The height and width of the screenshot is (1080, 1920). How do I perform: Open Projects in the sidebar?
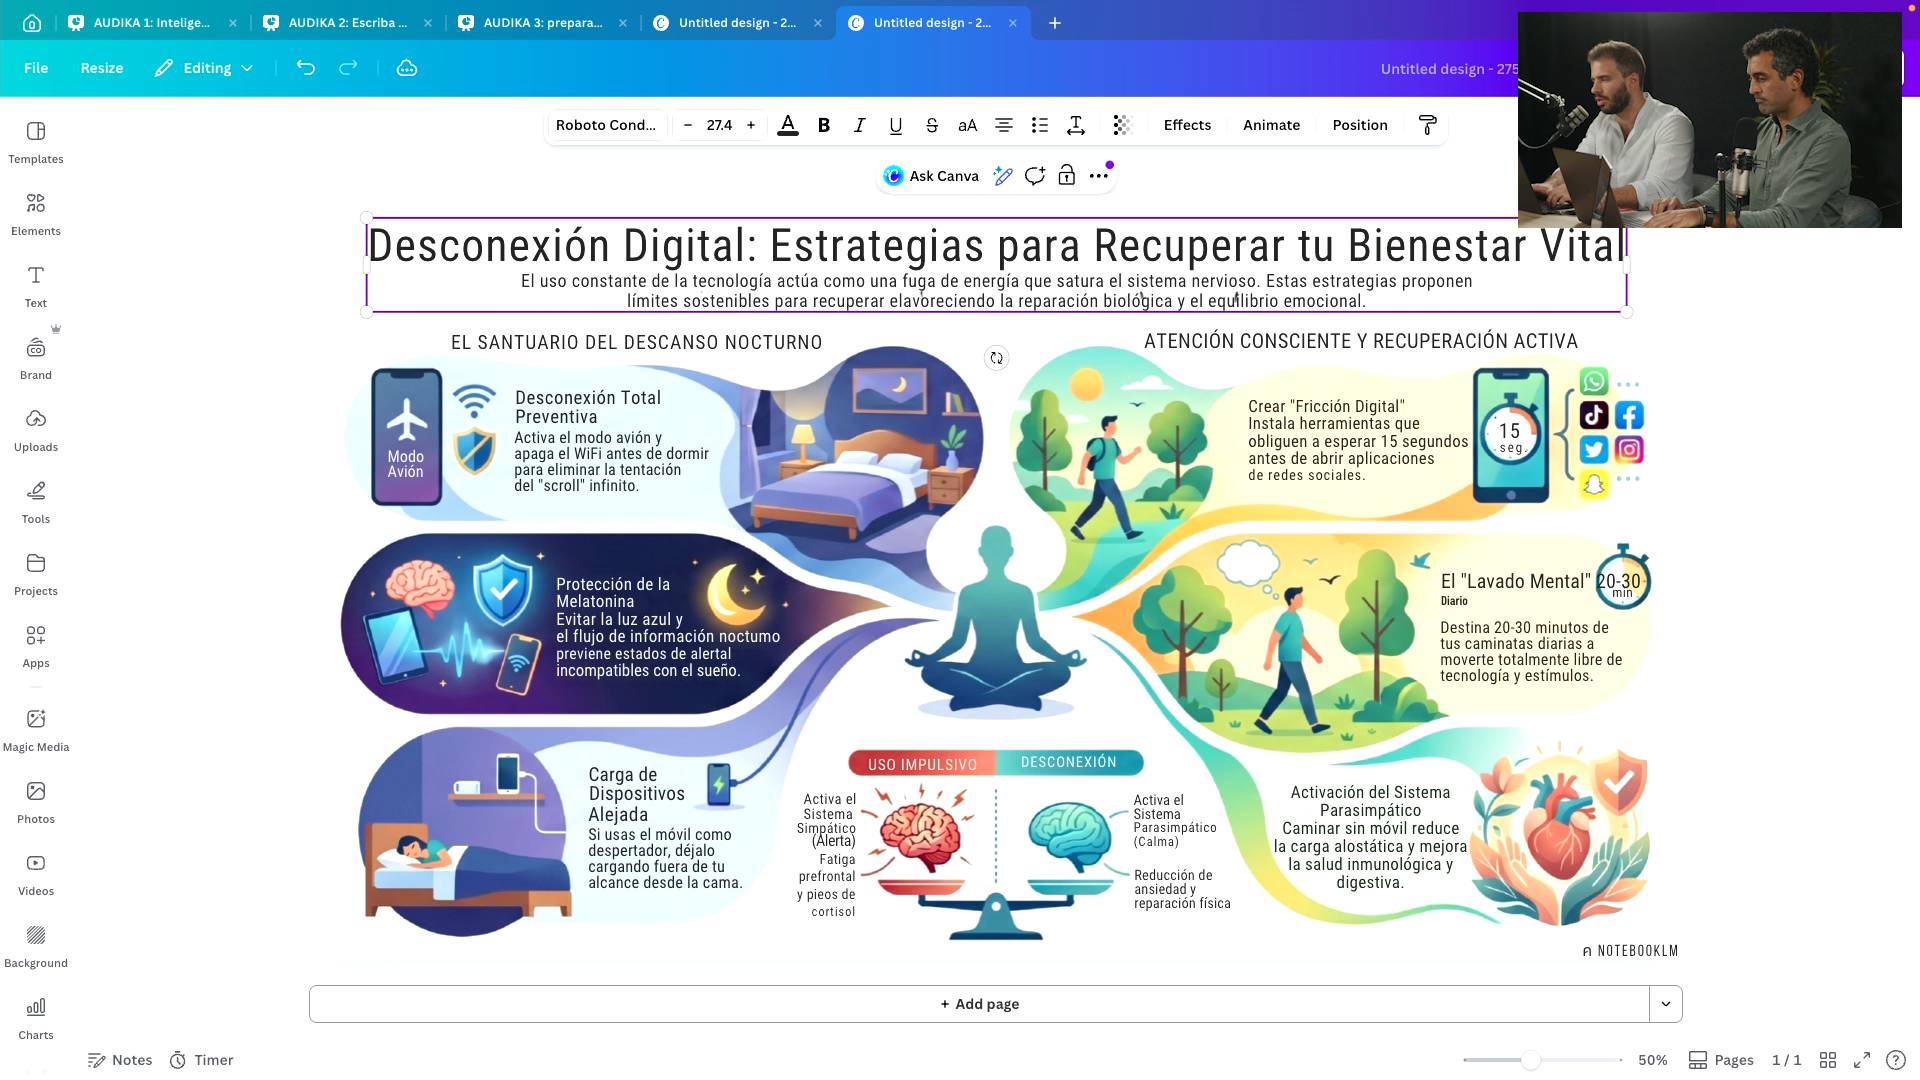[x=36, y=575]
